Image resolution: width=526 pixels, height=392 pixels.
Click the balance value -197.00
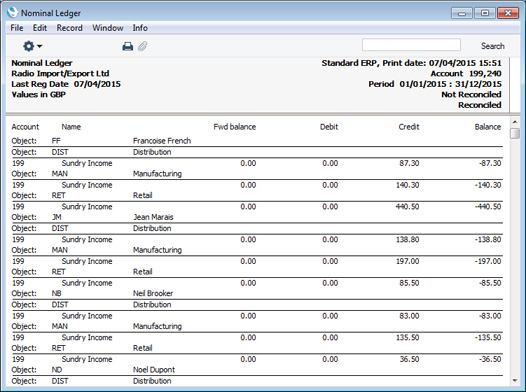point(488,261)
